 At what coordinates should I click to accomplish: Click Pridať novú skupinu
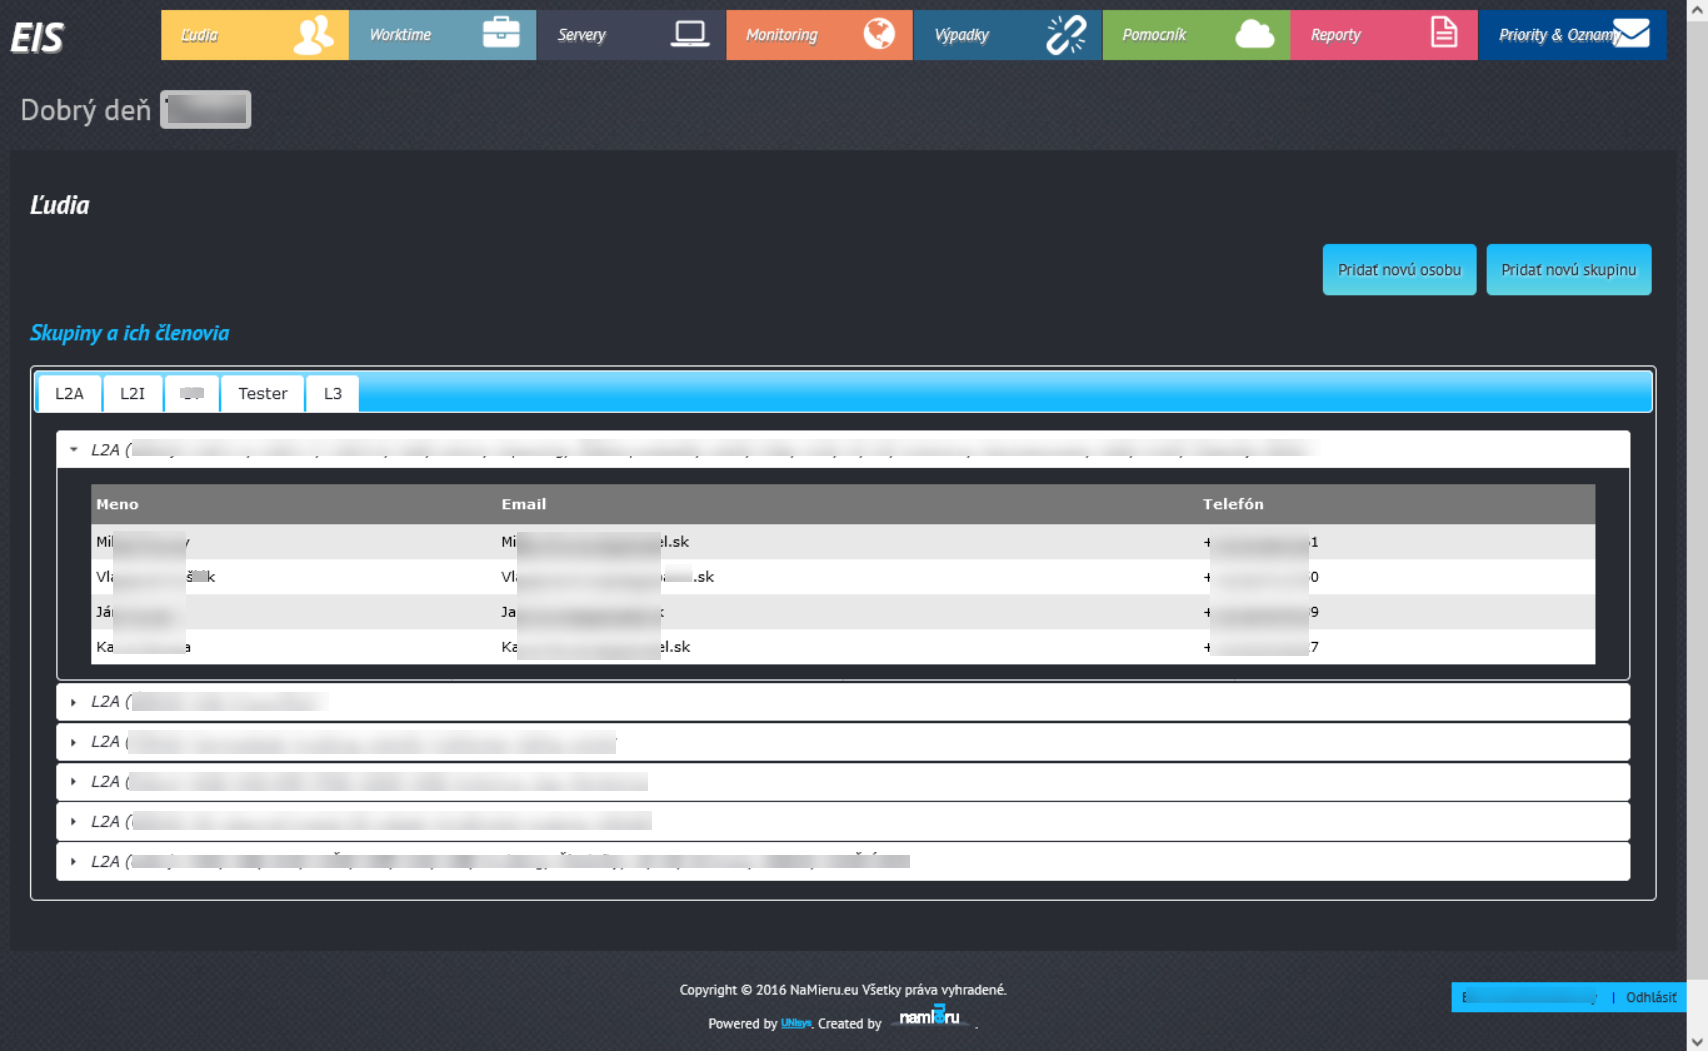[x=1568, y=269]
